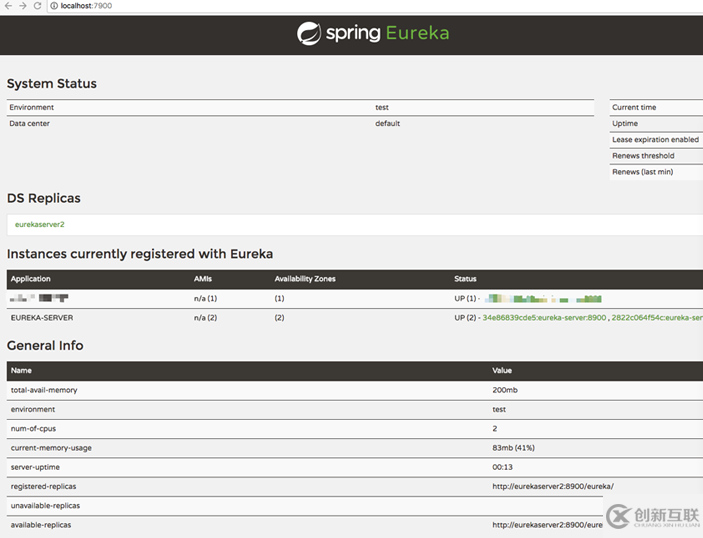Image resolution: width=703 pixels, height=538 pixels.
Task: Click the Name header in General Info
Action: [21, 370]
